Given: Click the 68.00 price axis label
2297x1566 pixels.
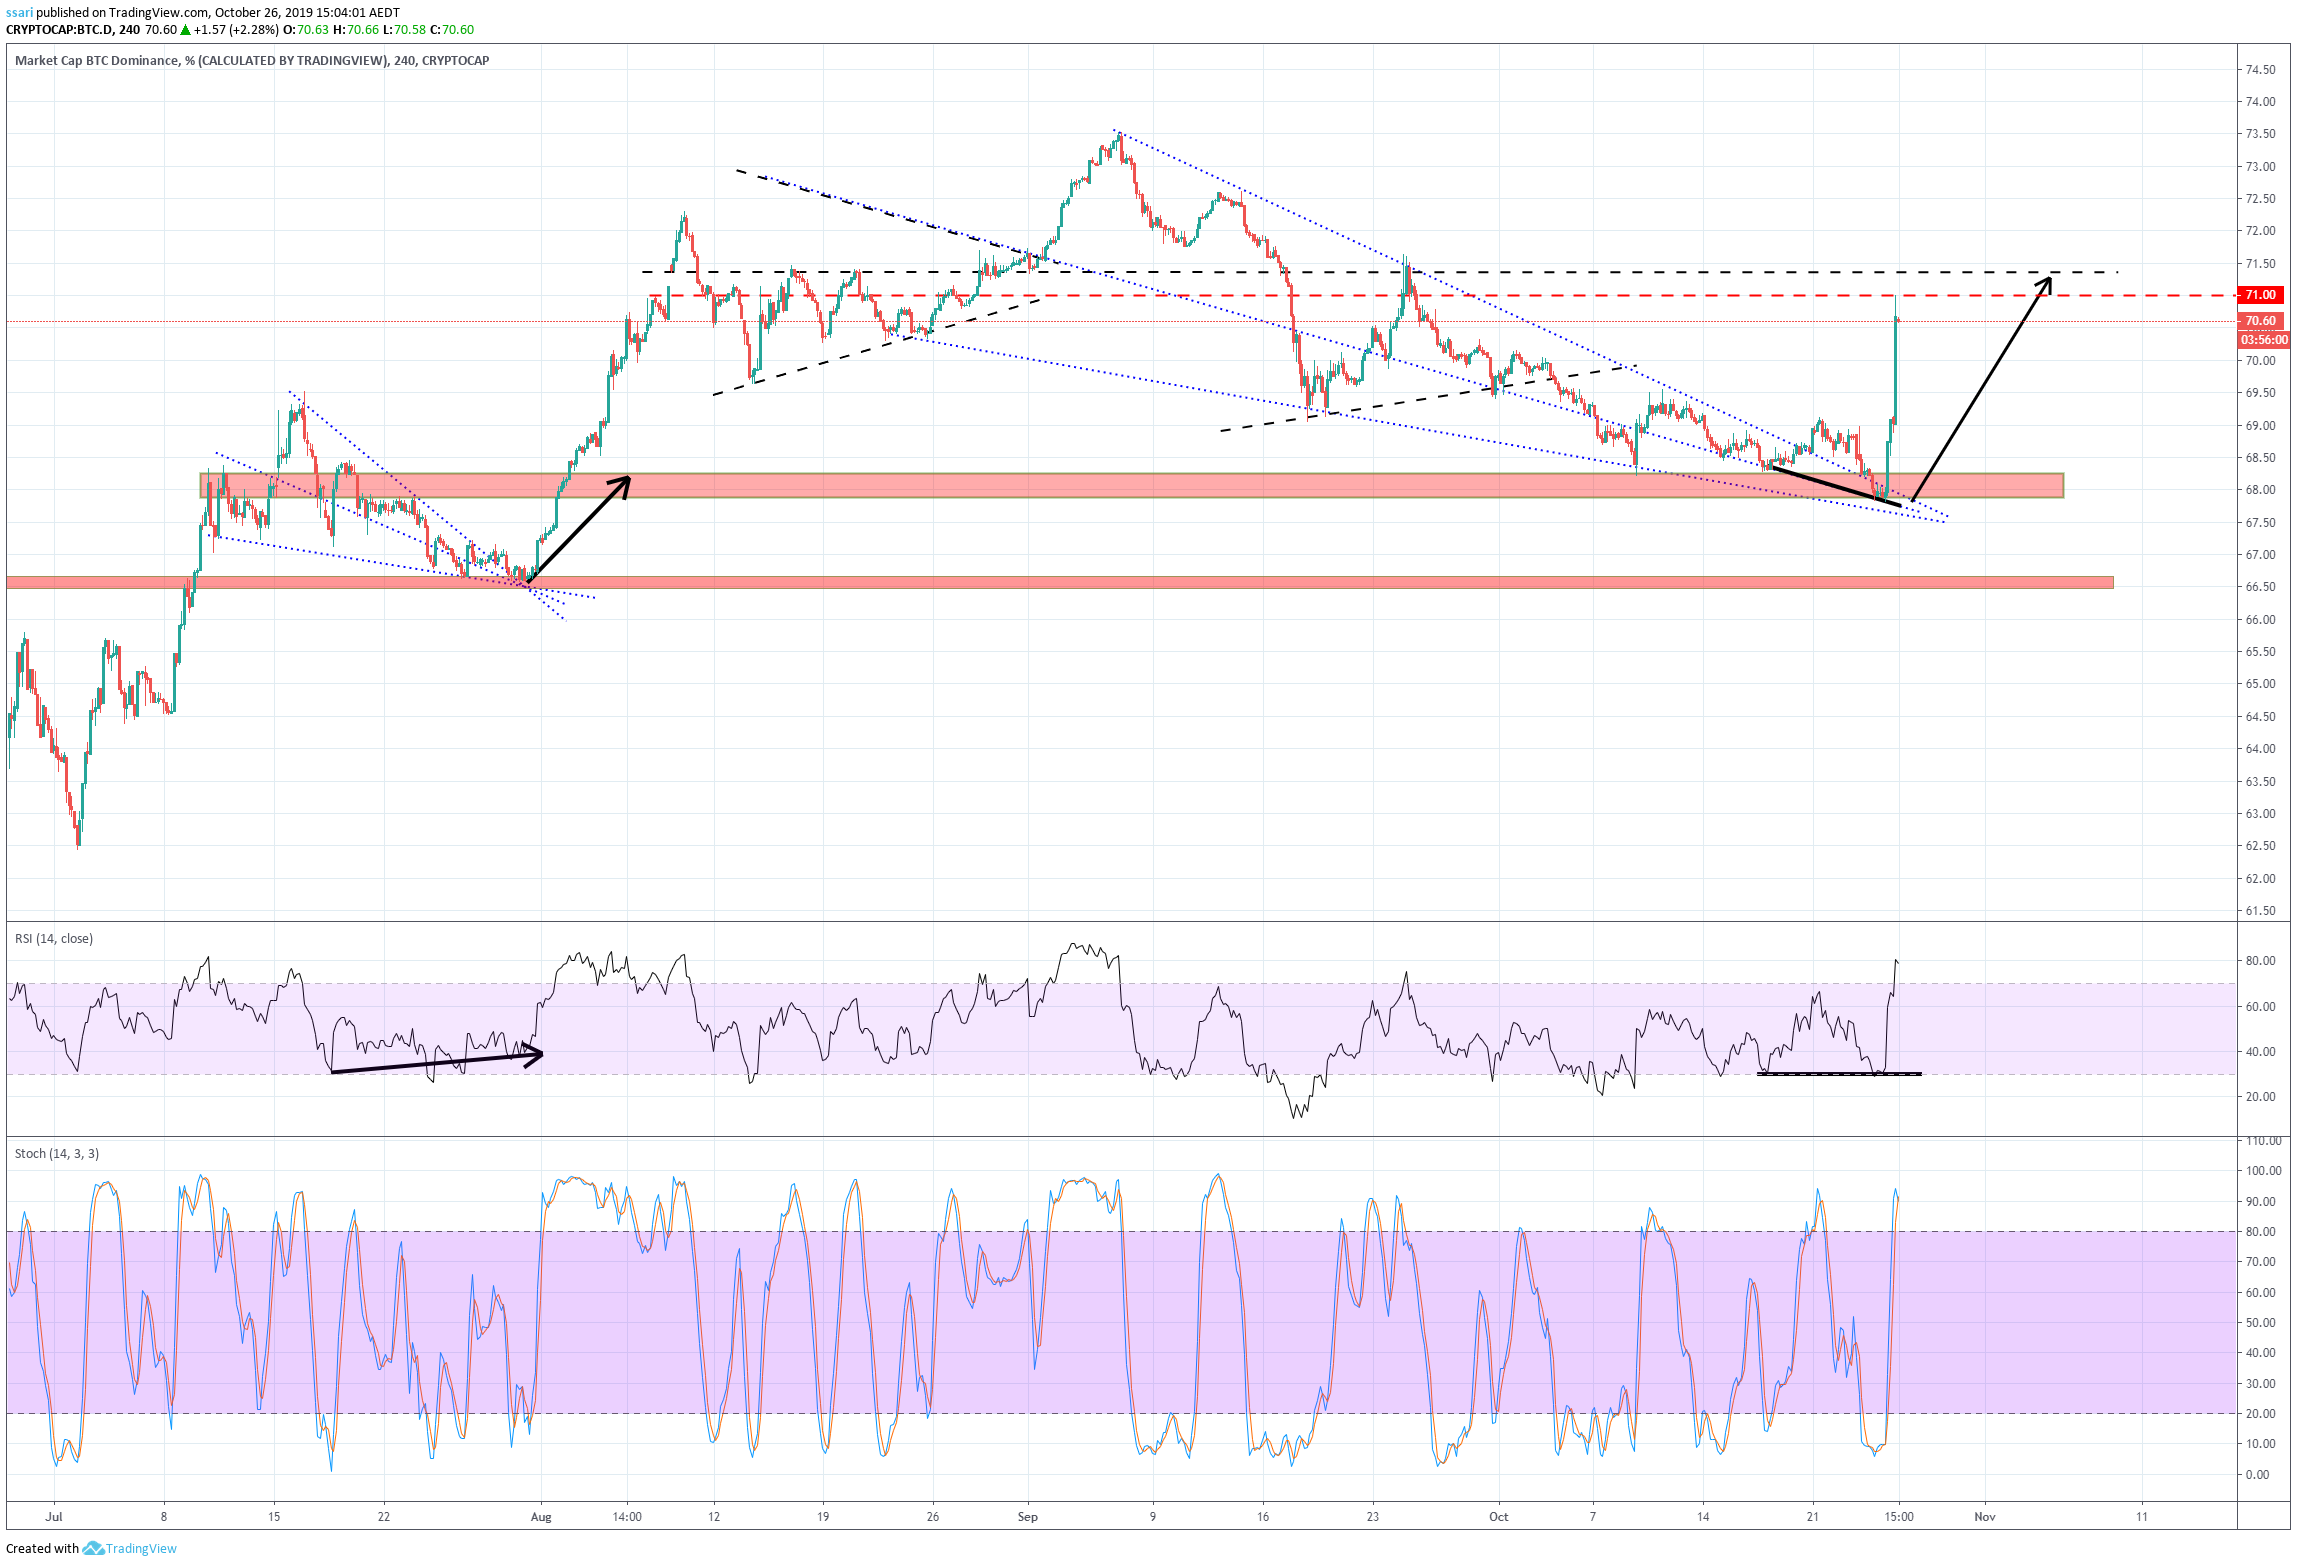Looking at the screenshot, I should pyautogui.click(x=2260, y=490).
